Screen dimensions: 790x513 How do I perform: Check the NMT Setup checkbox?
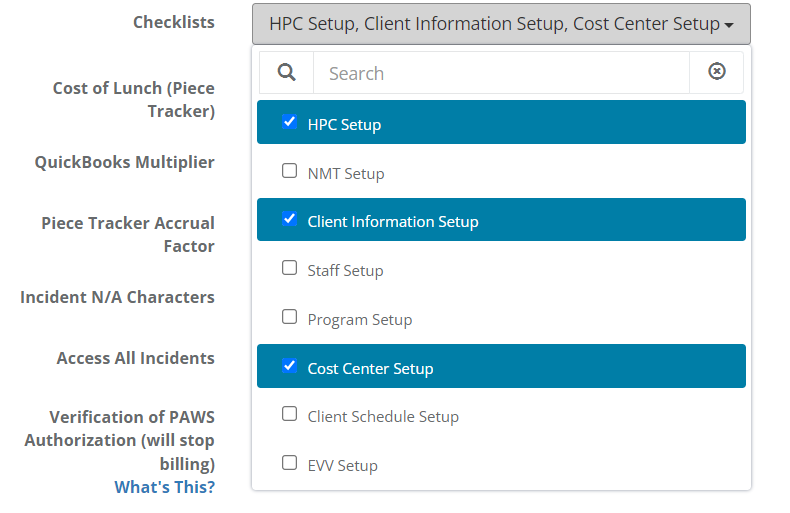289,171
